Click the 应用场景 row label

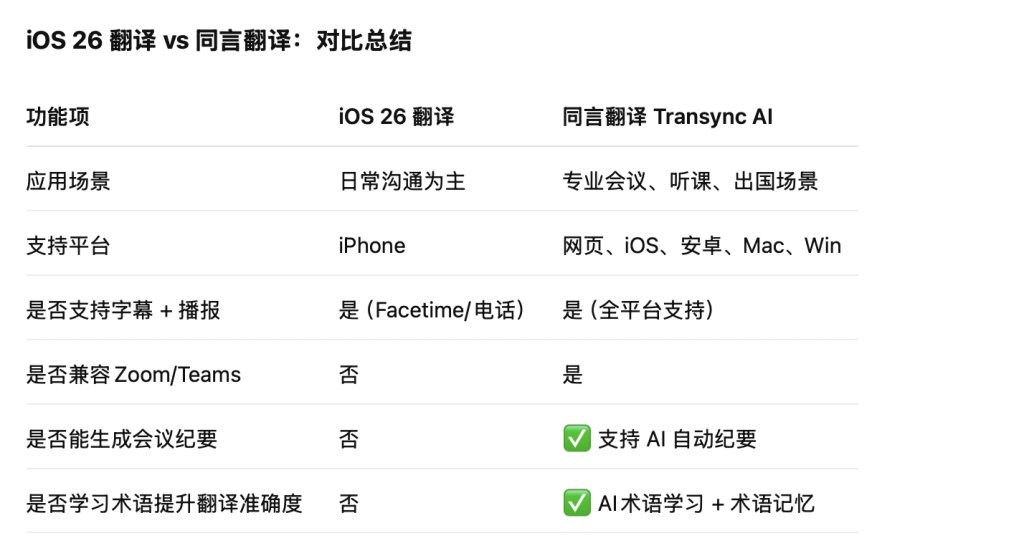(x=69, y=181)
